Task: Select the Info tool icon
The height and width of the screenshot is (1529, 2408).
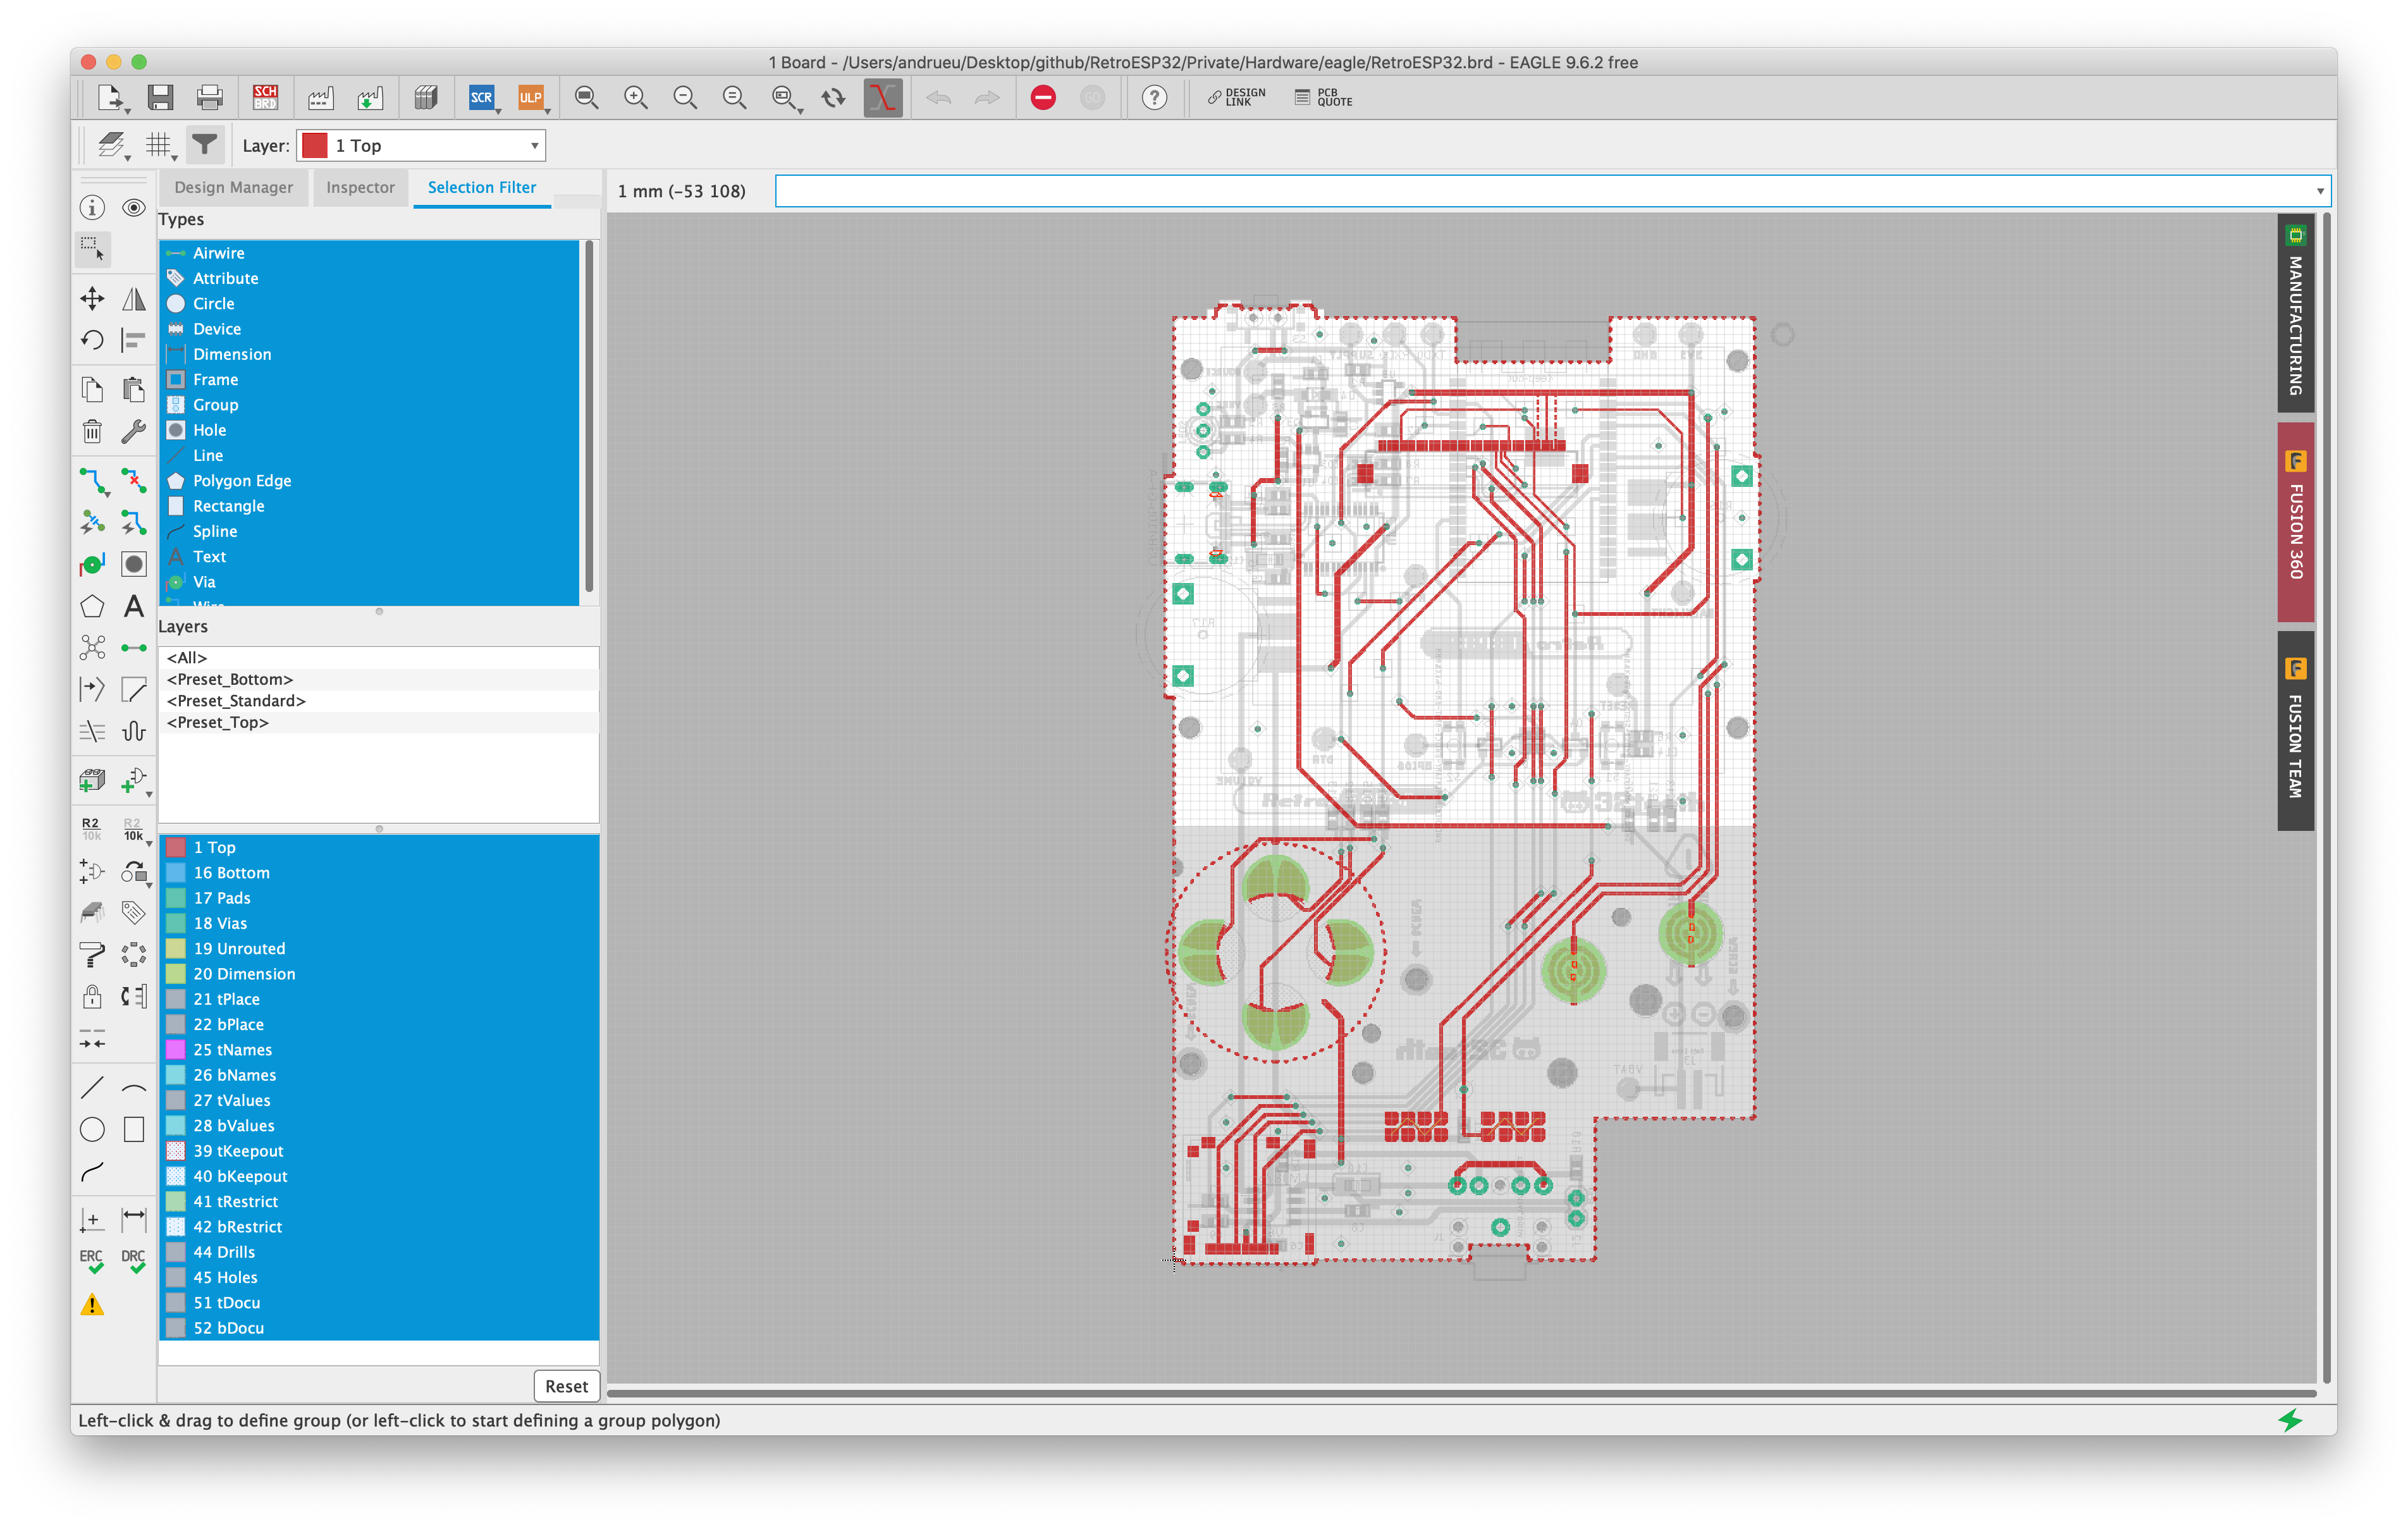Action: click(x=92, y=207)
